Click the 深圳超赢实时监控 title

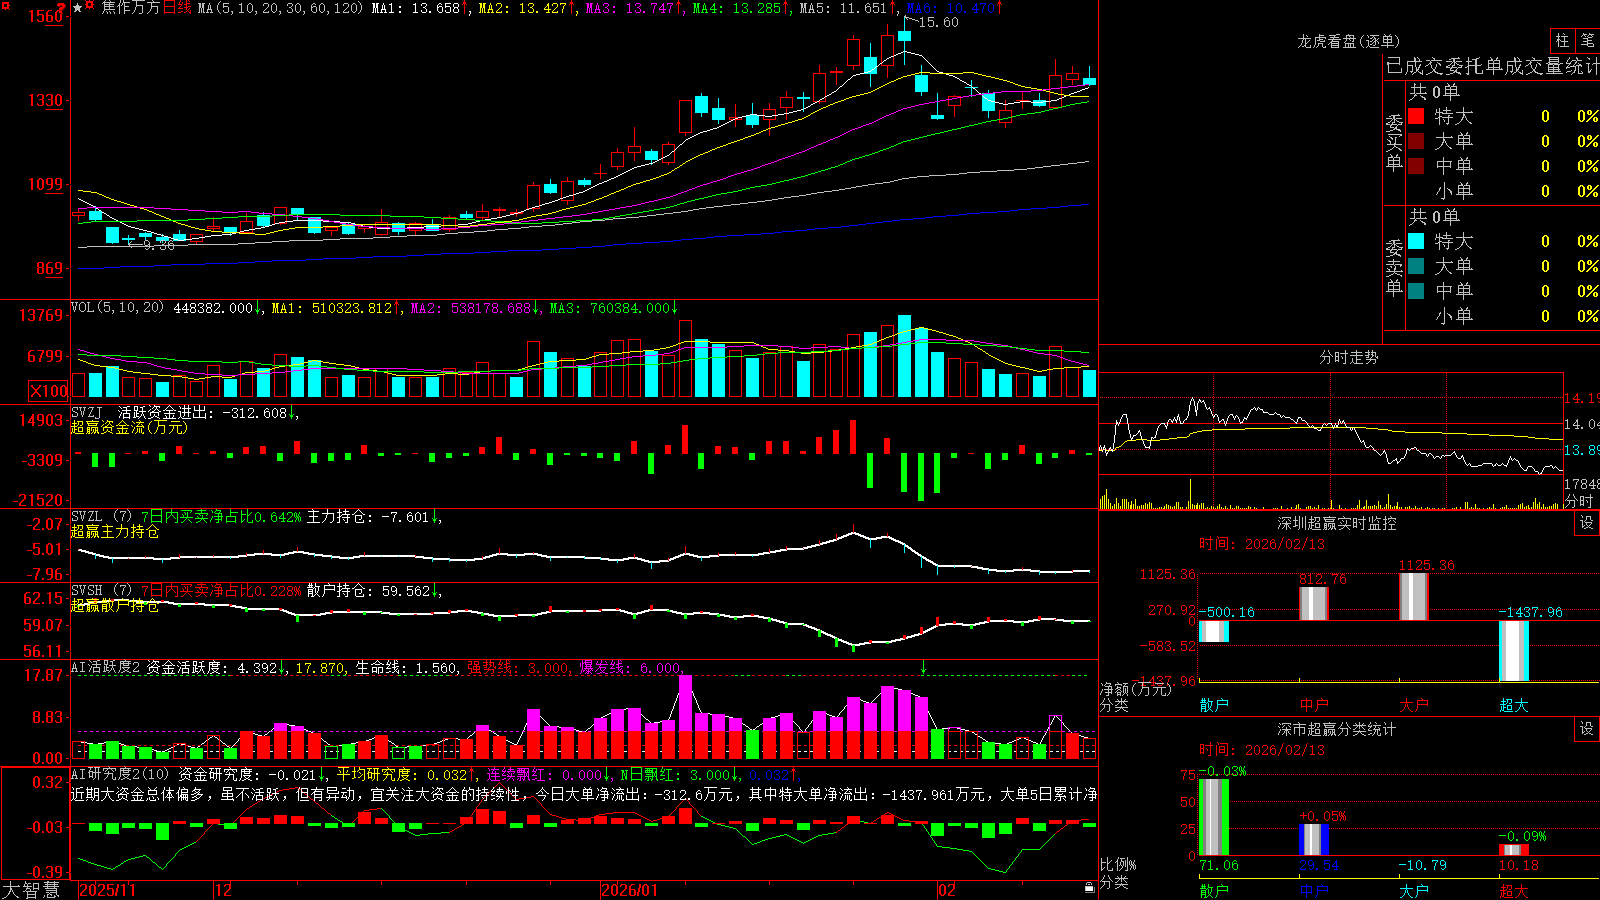click(x=1337, y=523)
